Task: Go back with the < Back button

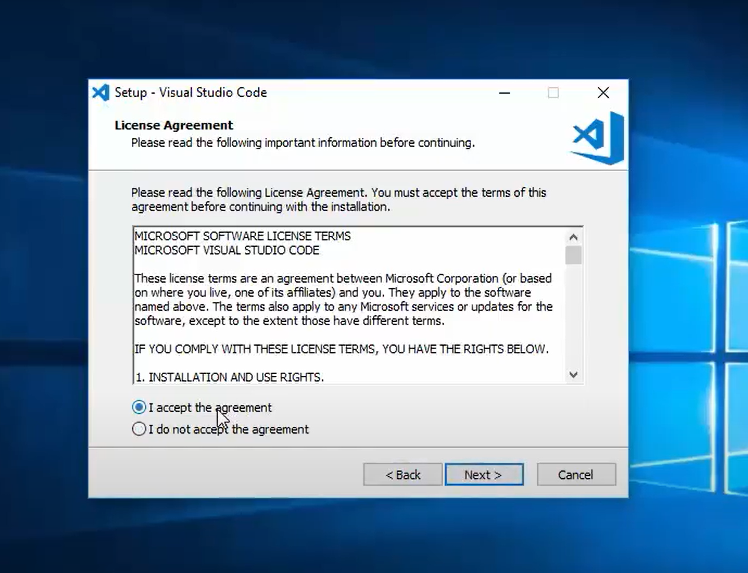Action: (403, 474)
